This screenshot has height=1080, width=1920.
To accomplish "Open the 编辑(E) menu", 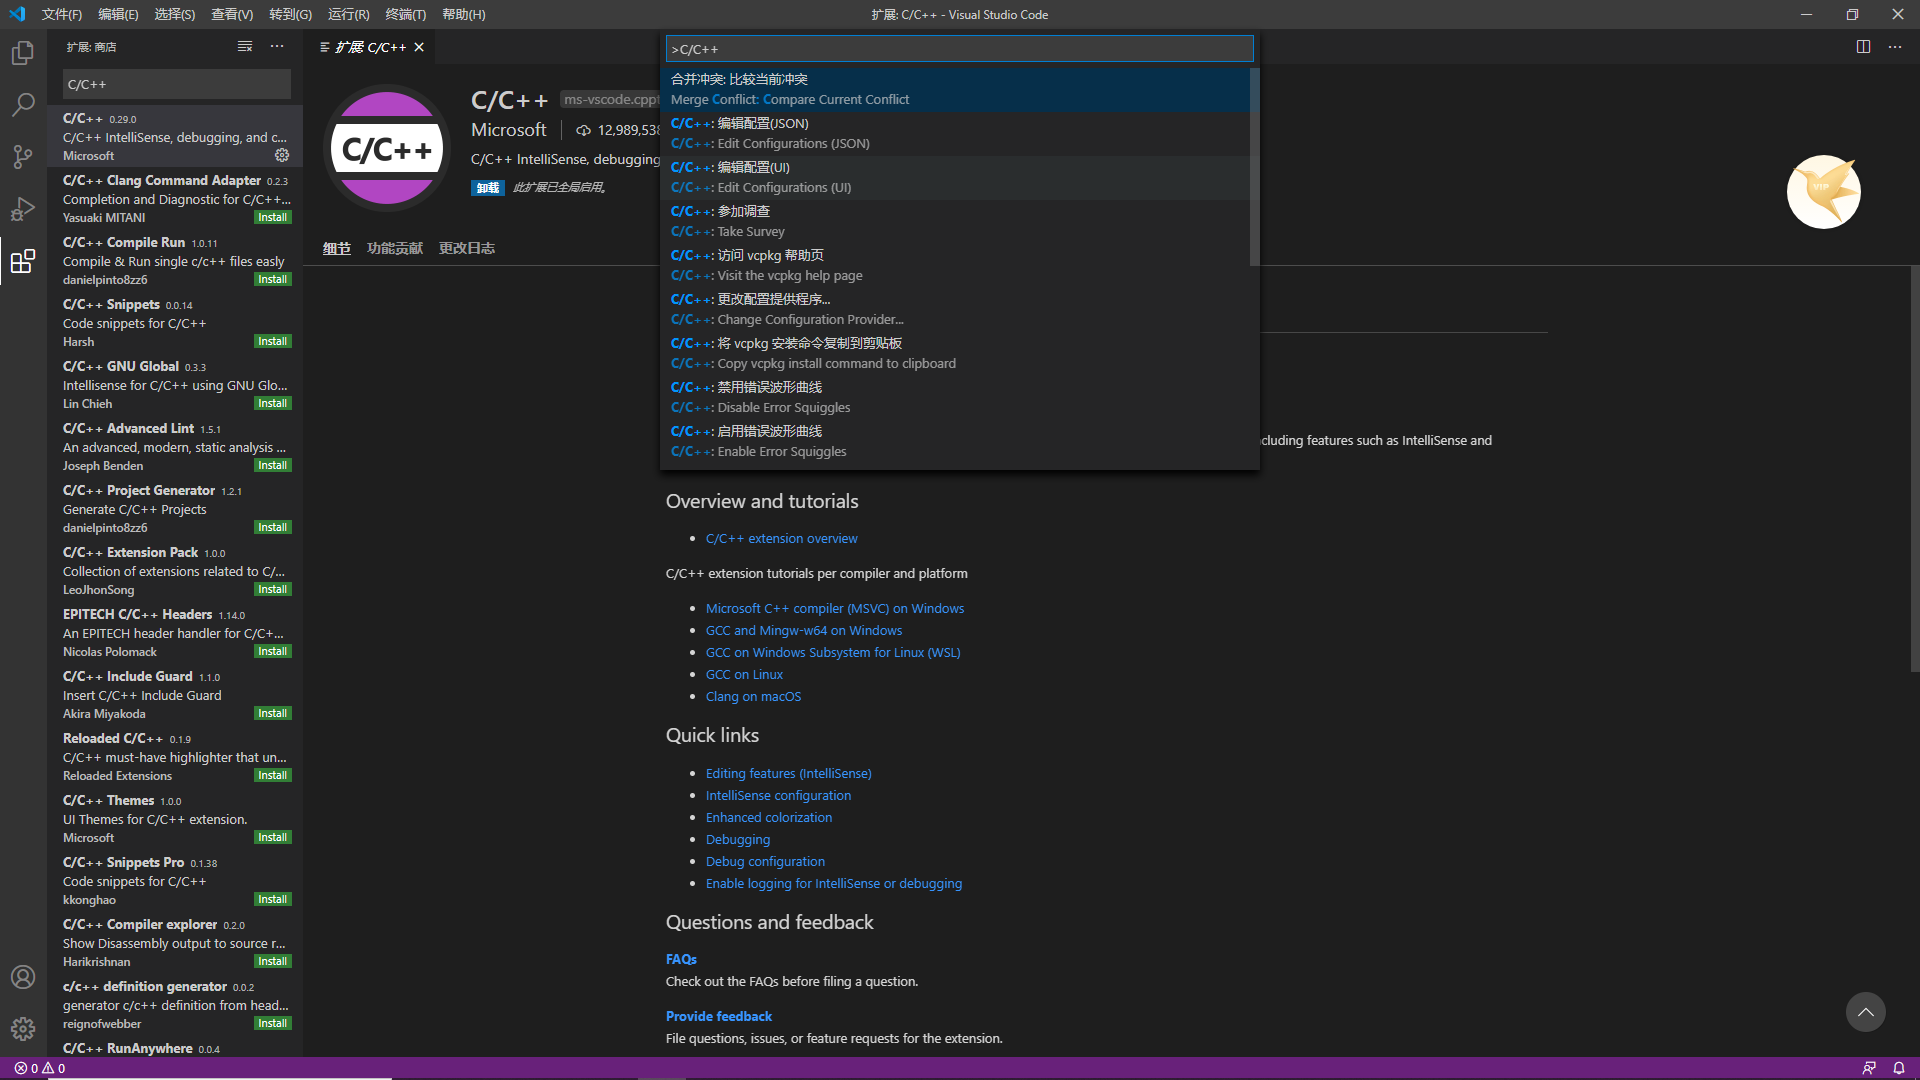I will (118, 14).
